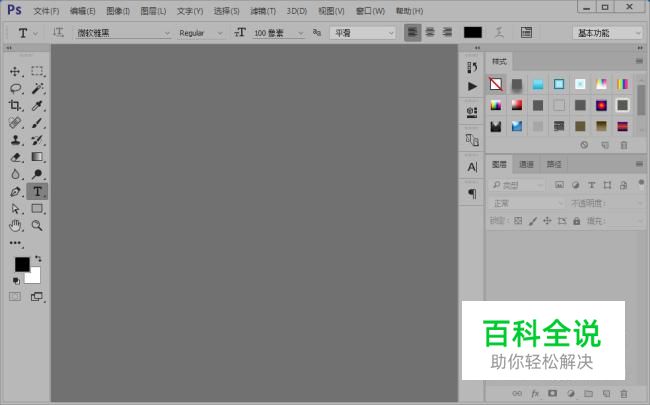Toggle Character and Paragraph panels button
Image resolution: width=650 pixels, height=405 pixels.
526,32
